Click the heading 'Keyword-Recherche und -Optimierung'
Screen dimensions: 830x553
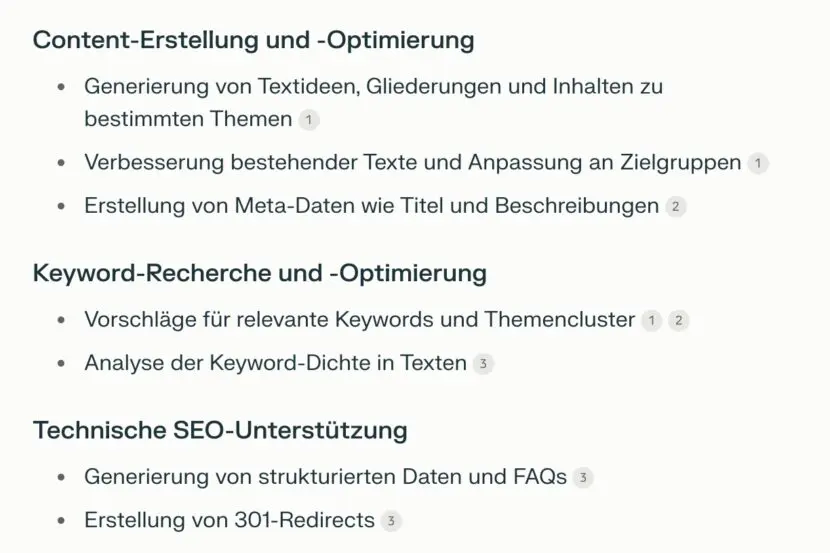point(260,274)
